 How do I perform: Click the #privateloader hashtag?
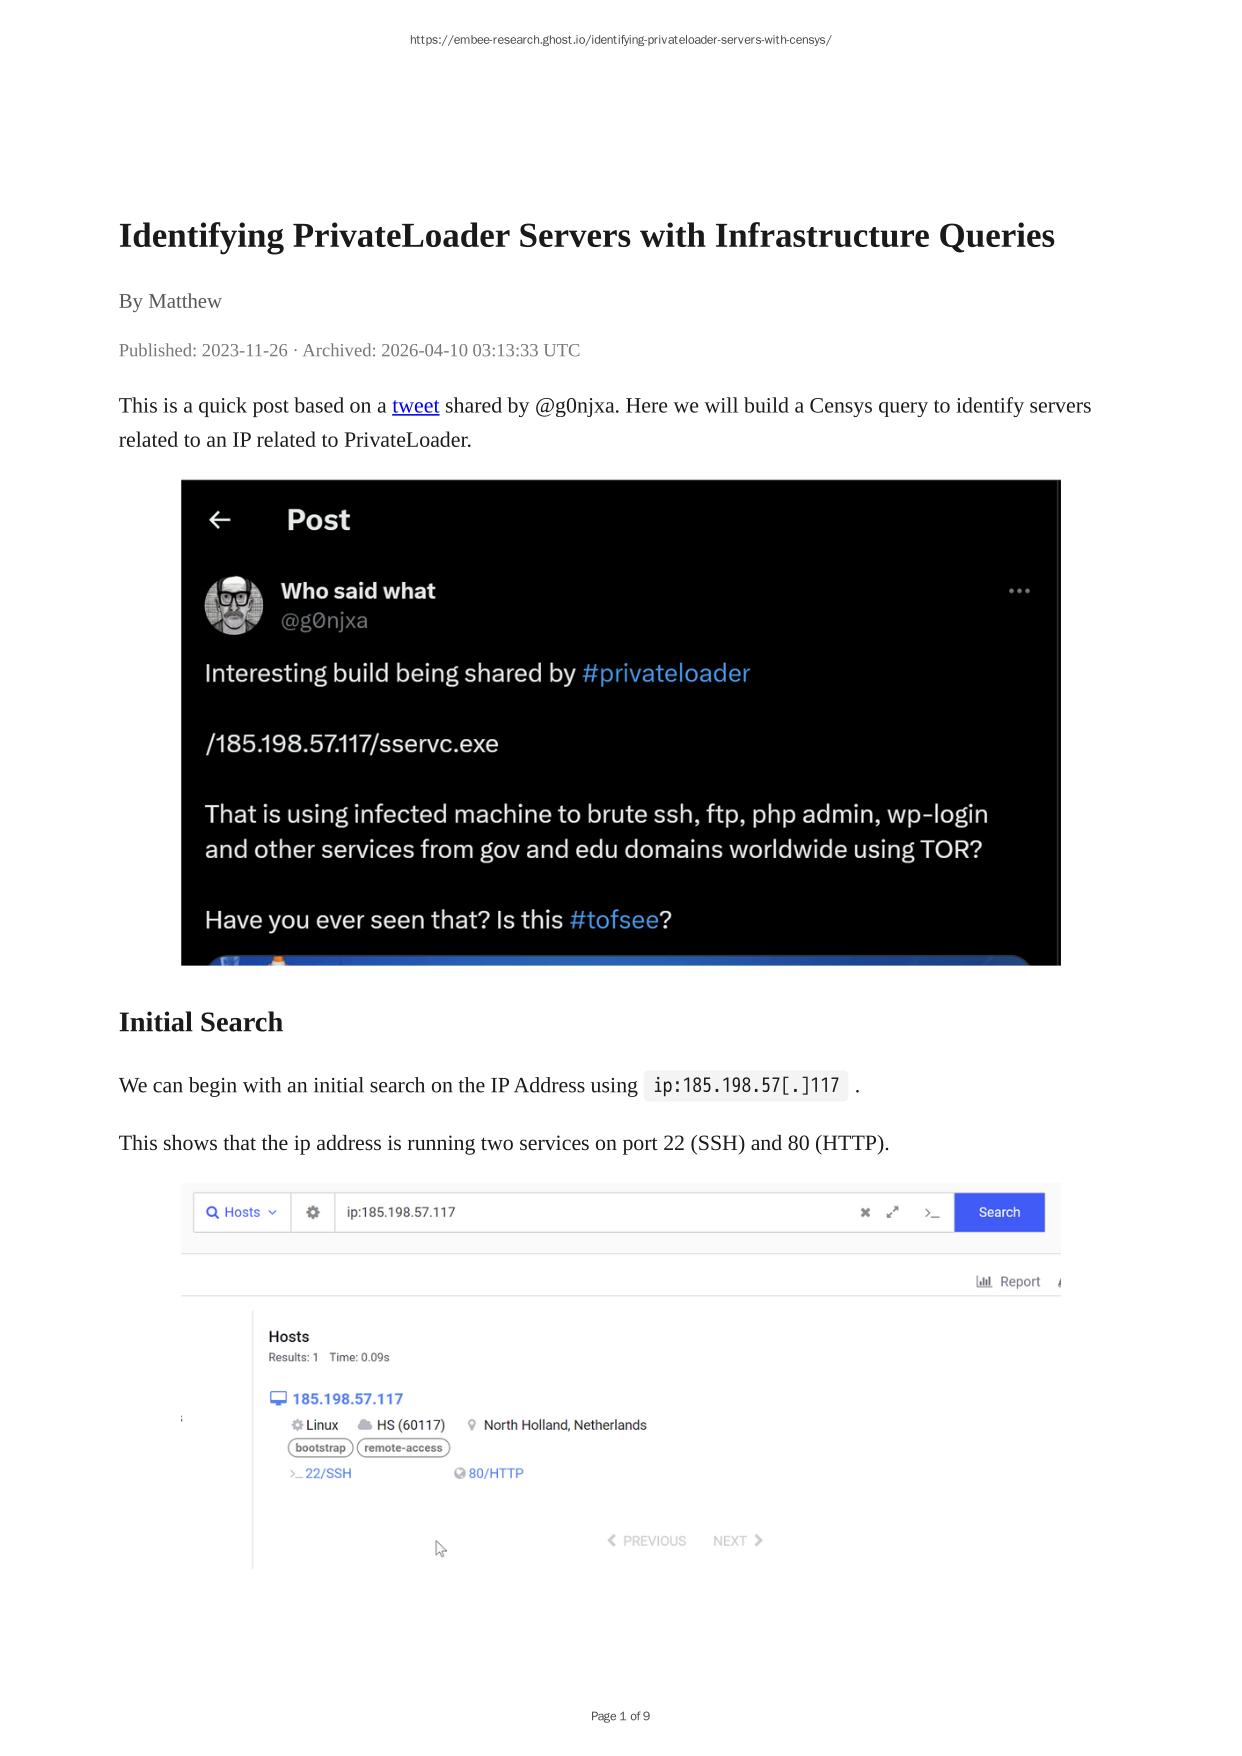coord(665,673)
